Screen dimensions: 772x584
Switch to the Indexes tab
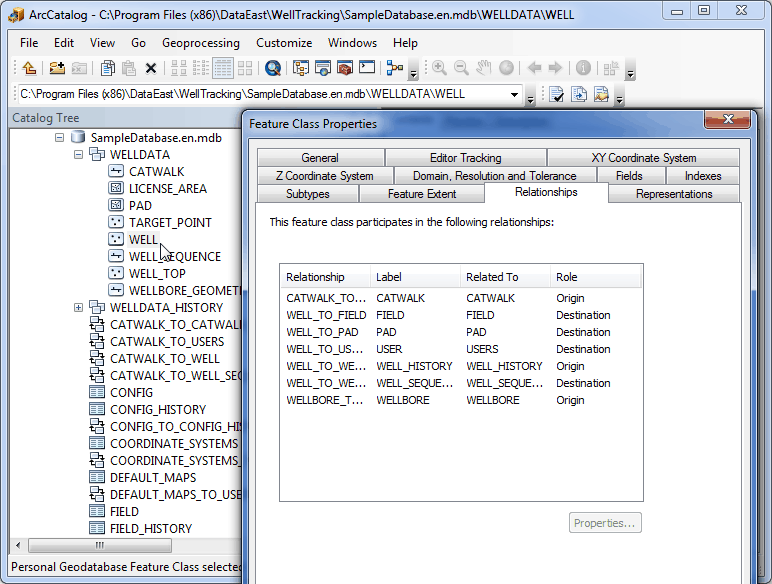tap(703, 176)
